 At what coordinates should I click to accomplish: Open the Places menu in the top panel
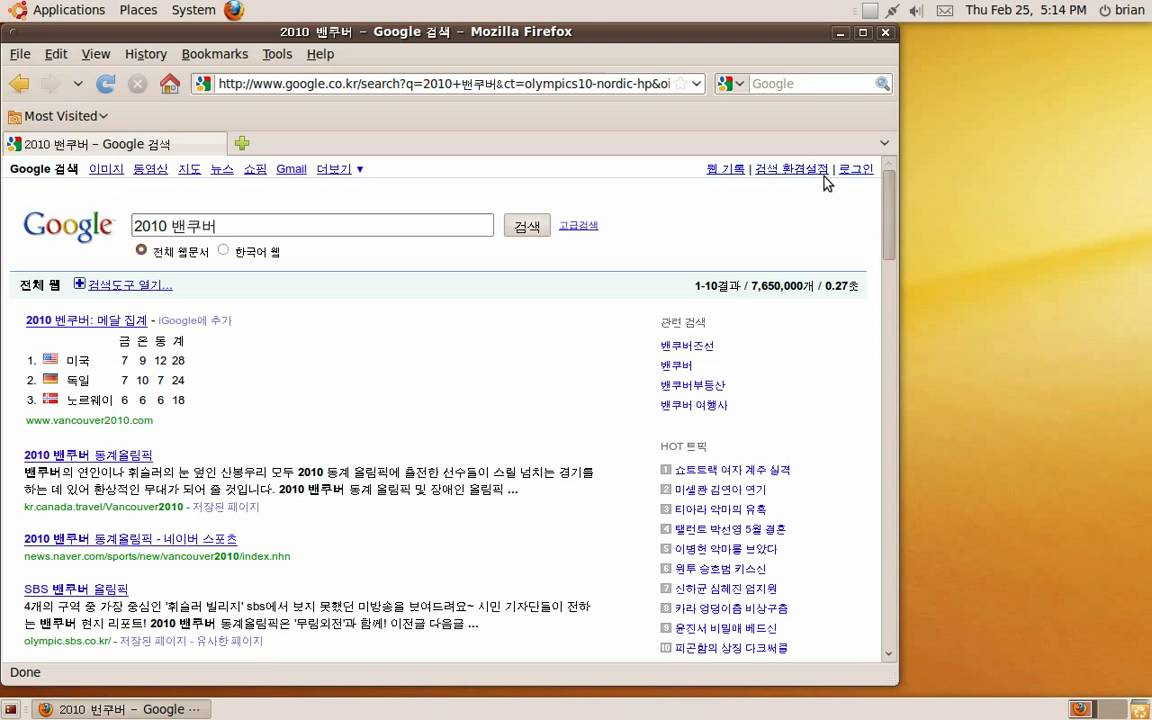coord(138,10)
